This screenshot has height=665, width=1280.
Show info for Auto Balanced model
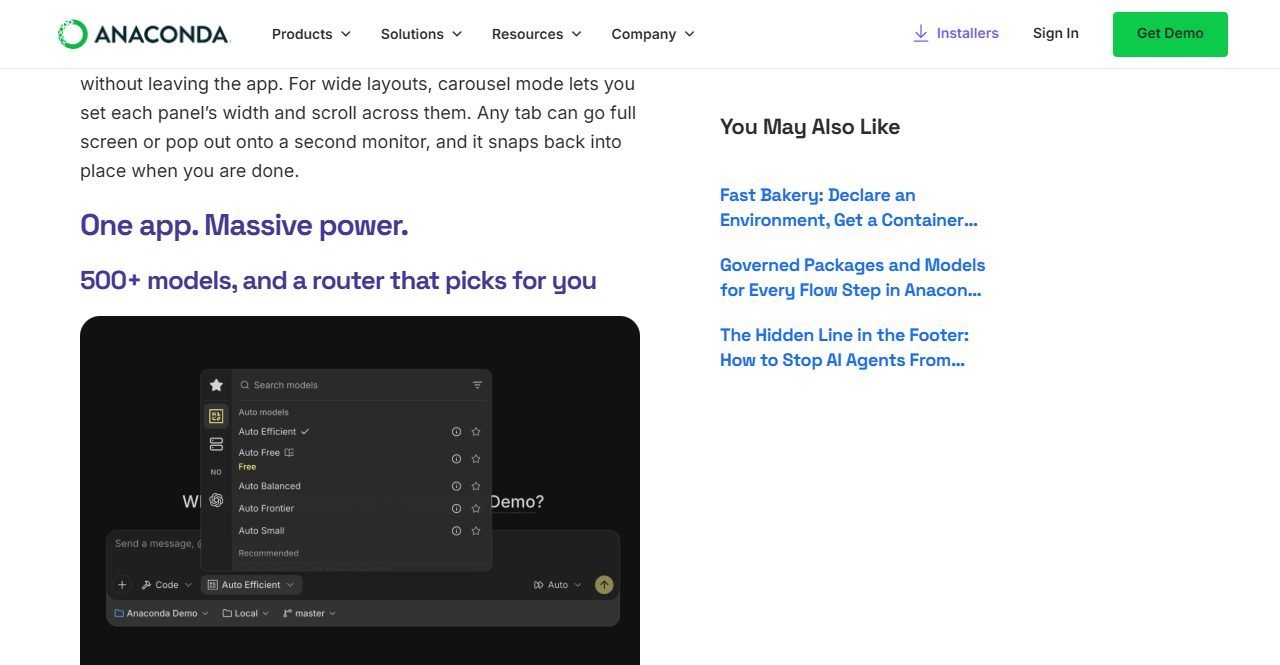[456, 486]
